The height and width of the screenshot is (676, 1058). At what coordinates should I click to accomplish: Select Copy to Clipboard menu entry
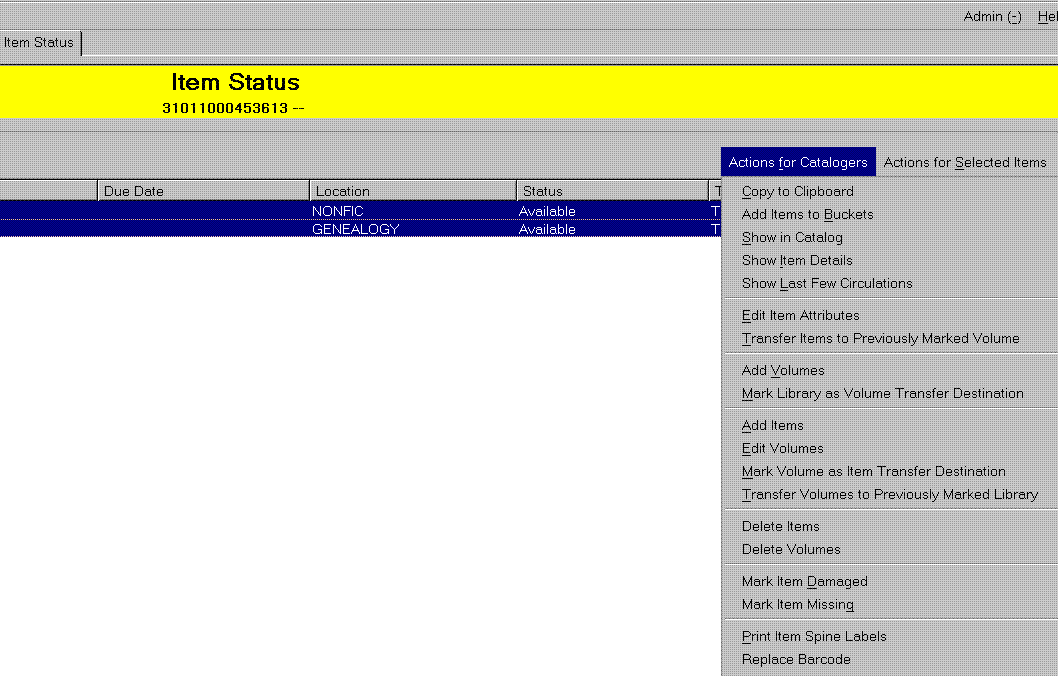(x=797, y=191)
